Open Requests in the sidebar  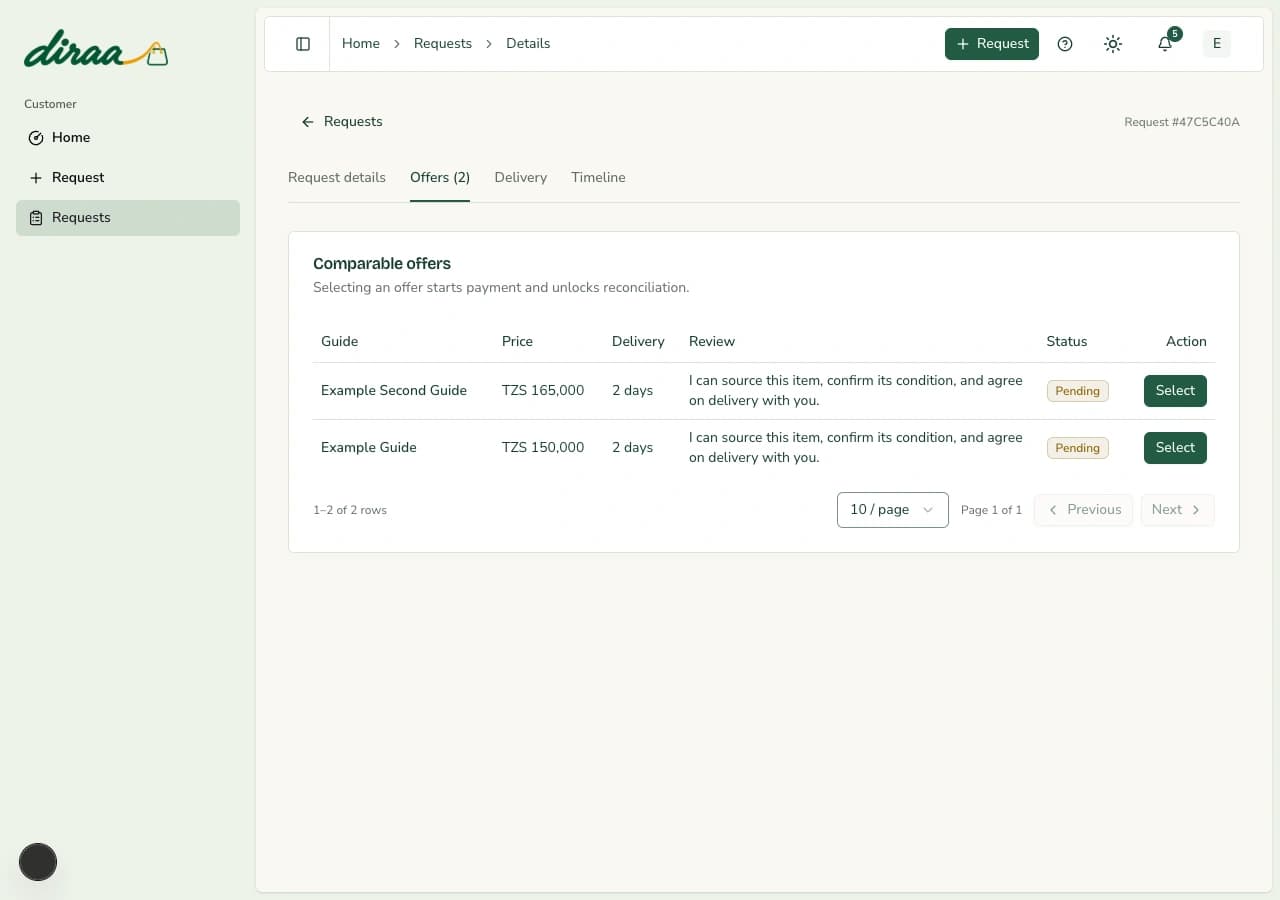point(128,218)
